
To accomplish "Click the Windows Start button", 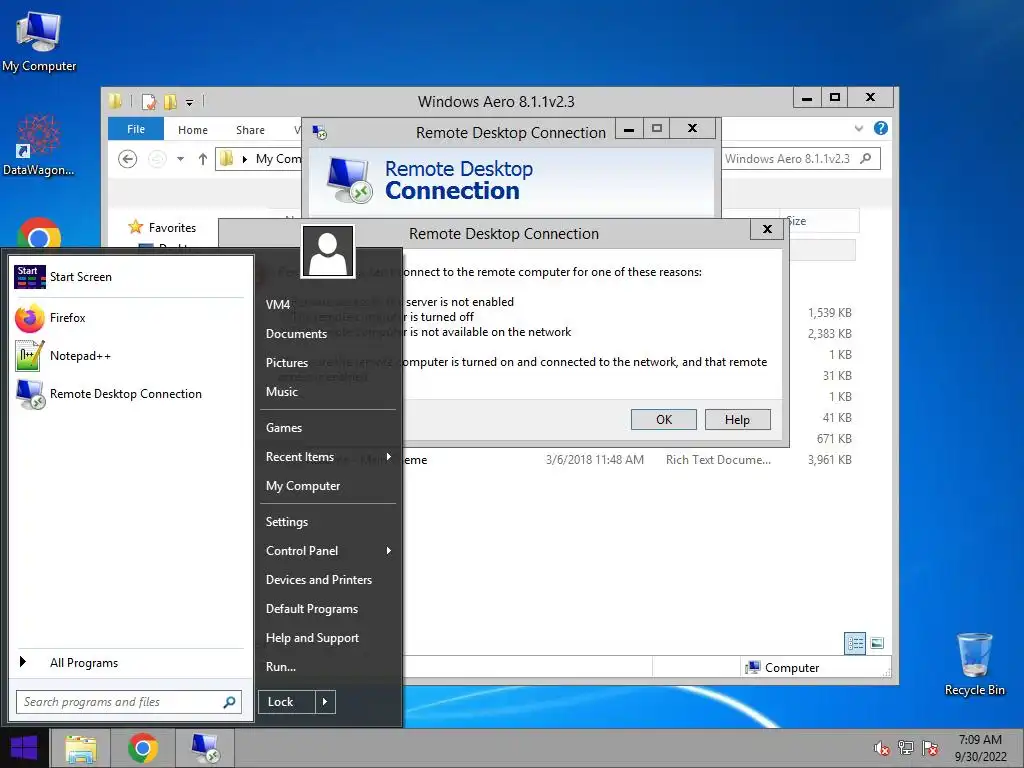I will (24, 748).
